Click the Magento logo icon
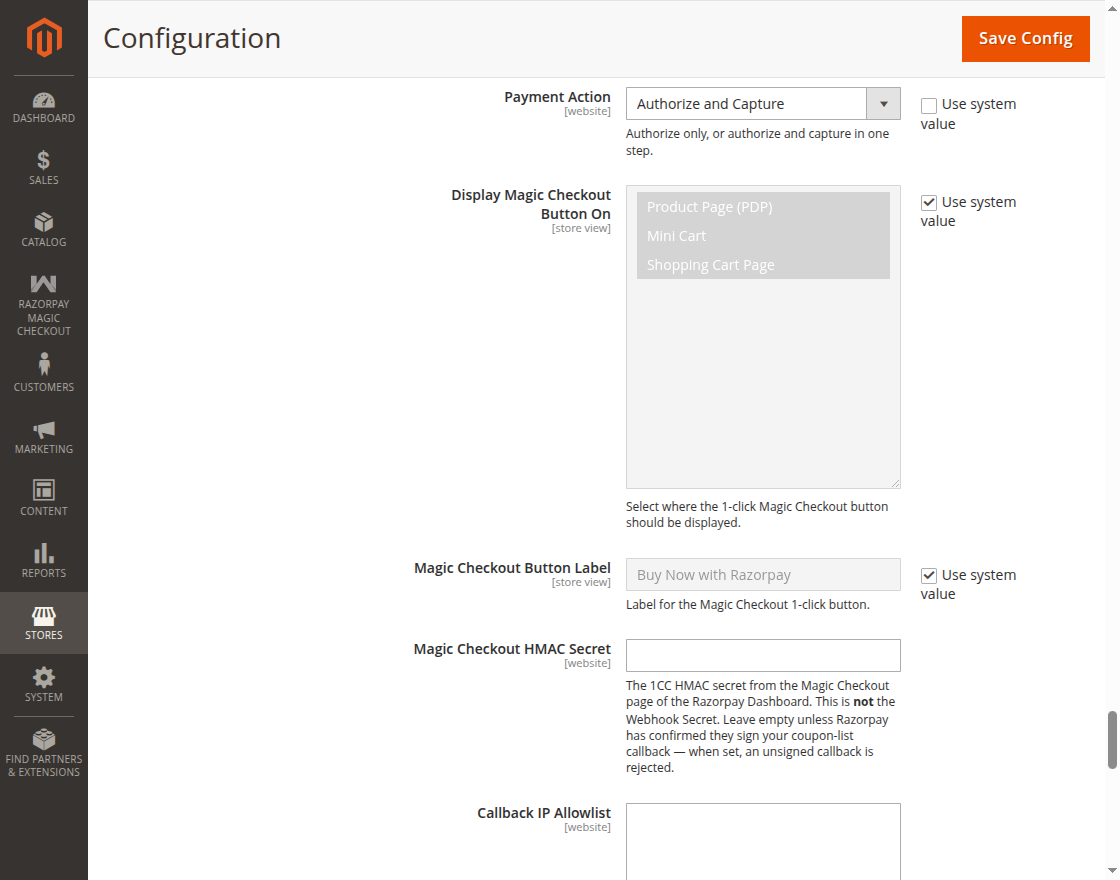The width and height of the screenshot is (1120, 880). (44, 37)
